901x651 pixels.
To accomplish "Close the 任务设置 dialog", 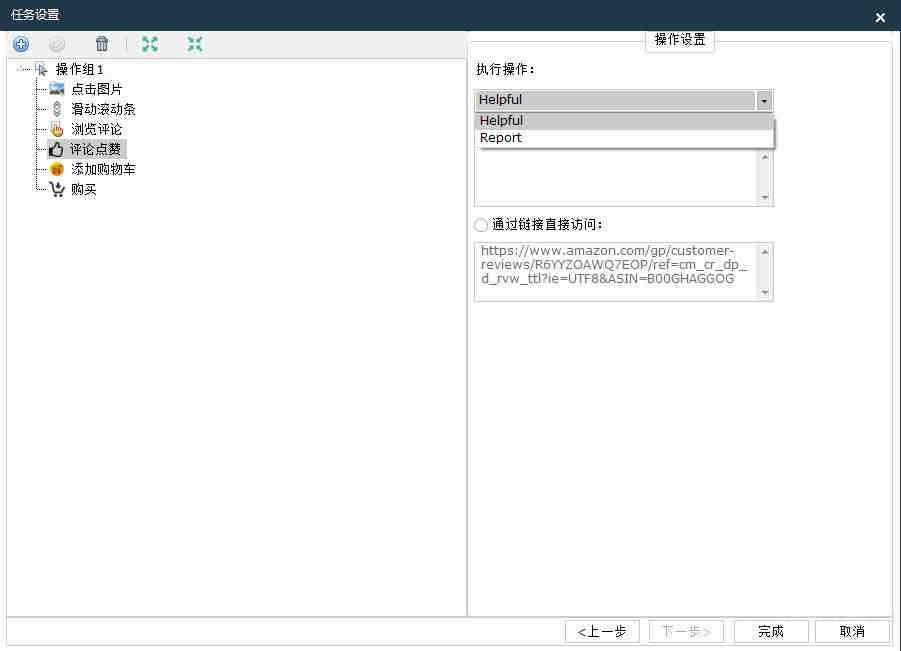I will 880,17.
